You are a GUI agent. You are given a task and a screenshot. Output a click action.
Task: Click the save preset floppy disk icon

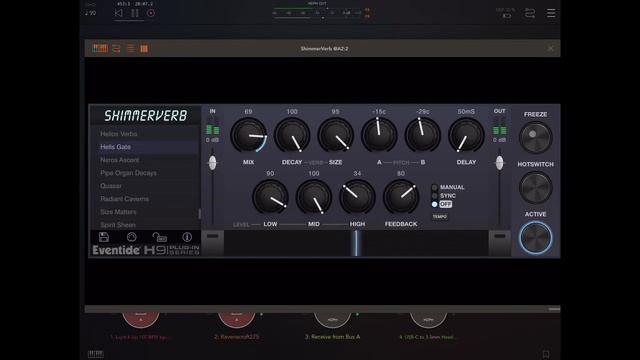pyautogui.click(x=104, y=237)
